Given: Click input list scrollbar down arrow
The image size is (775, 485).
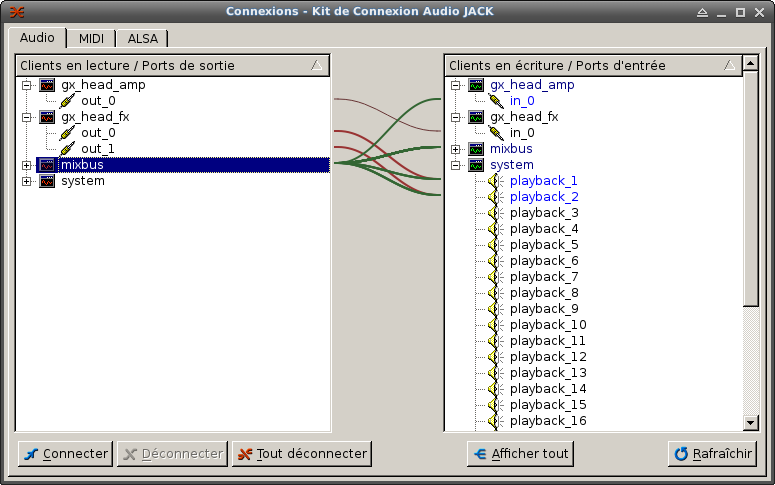Looking at the screenshot, I should 750,423.
